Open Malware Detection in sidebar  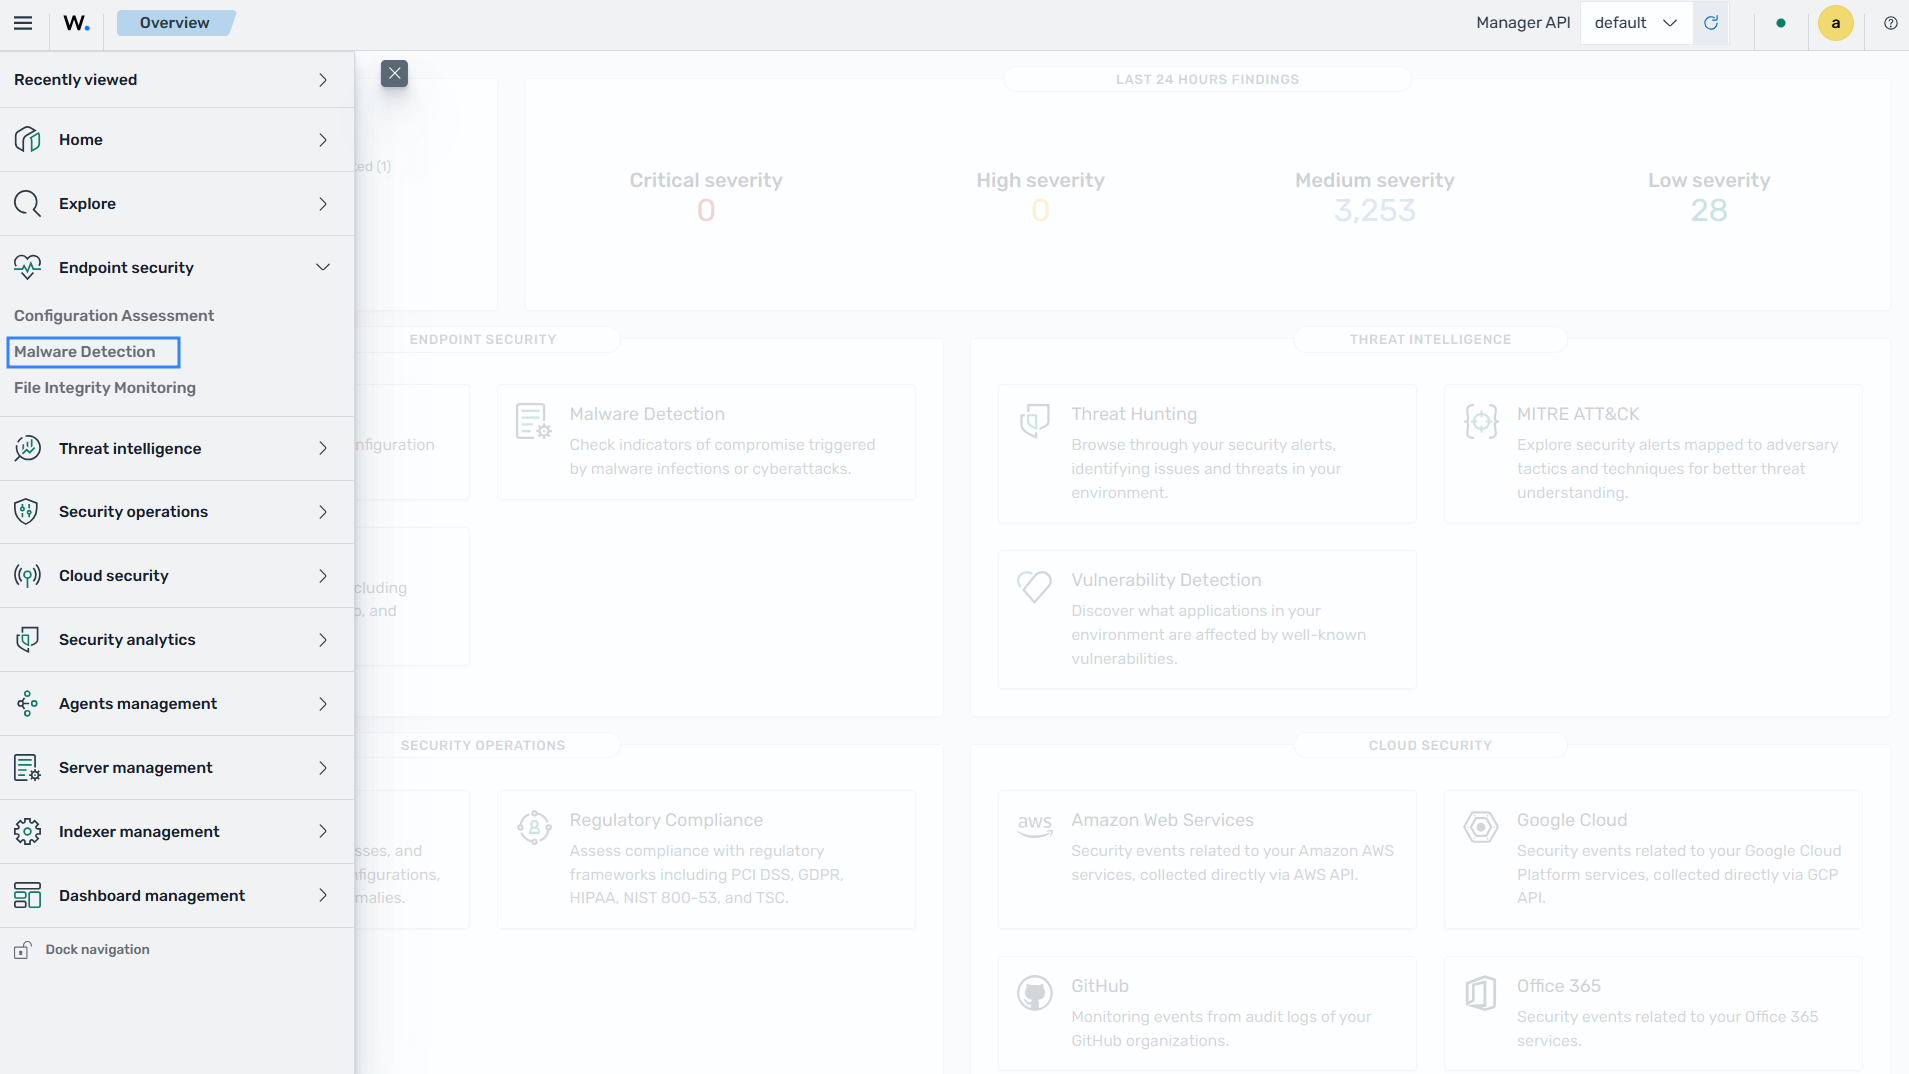coord(85,352)
